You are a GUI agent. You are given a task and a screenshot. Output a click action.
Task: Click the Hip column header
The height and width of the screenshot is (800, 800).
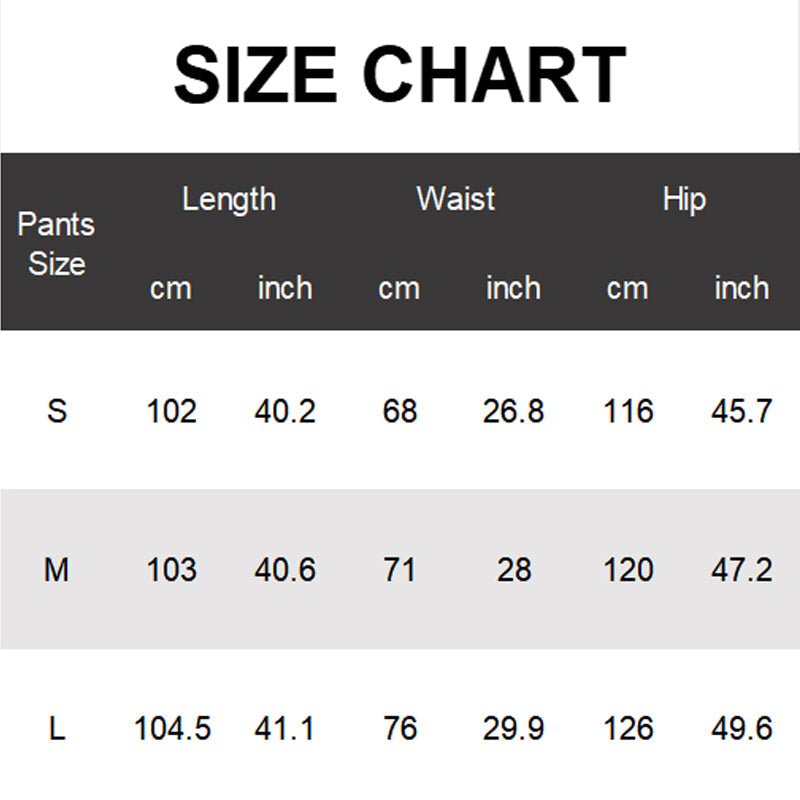pos(684,199)
